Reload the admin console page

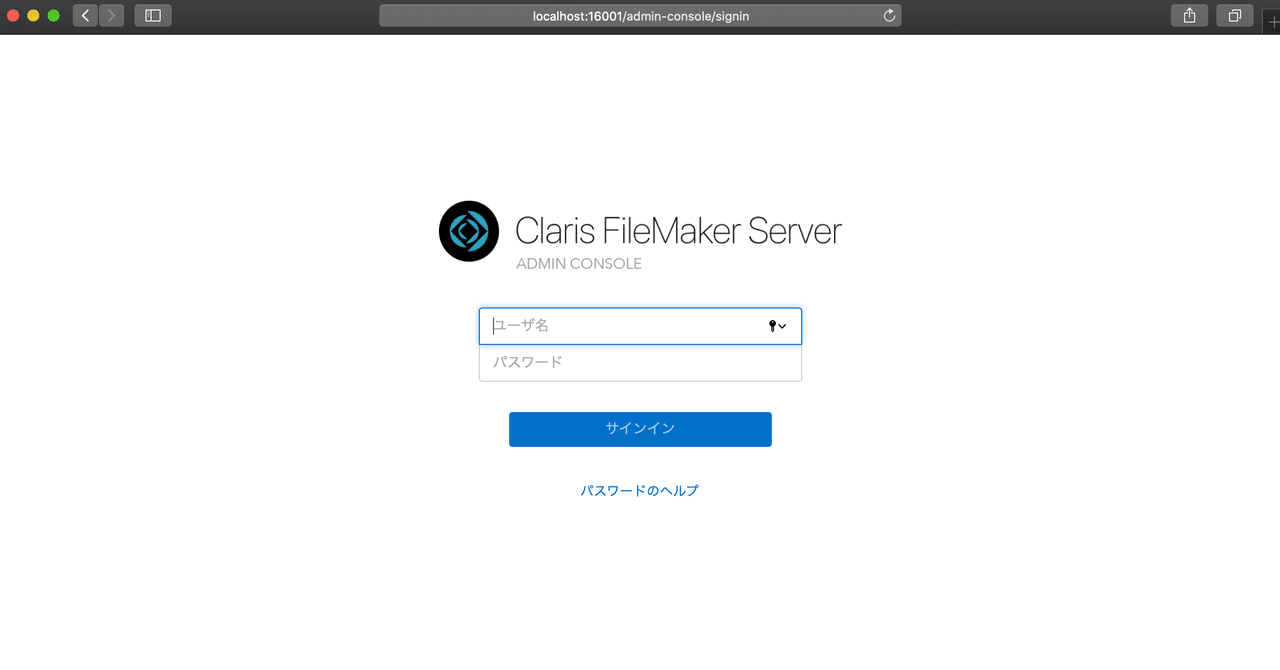coord(889,16)
